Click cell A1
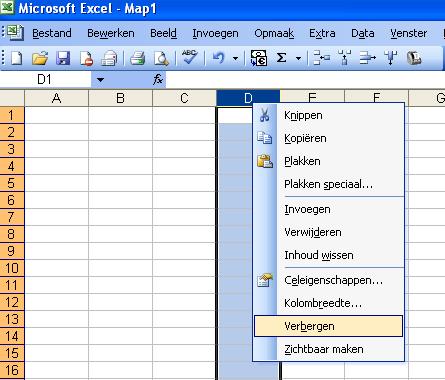 click(57, 115)
